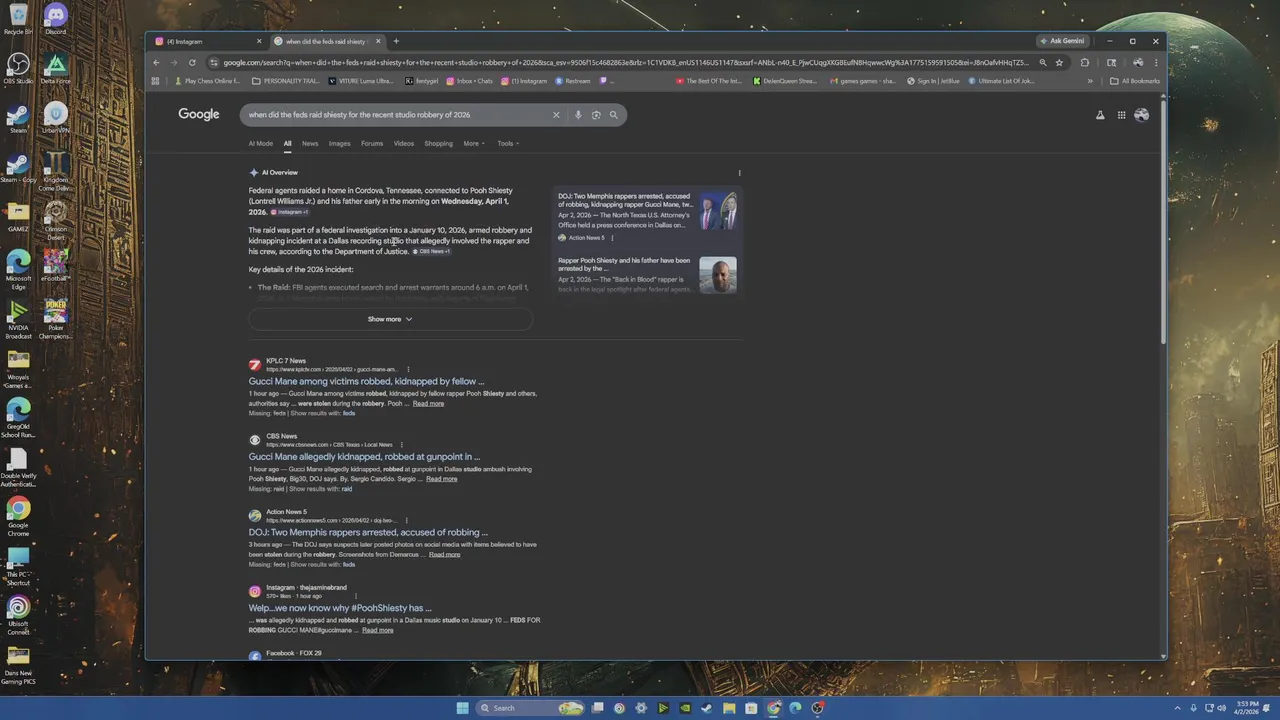
Task: Open Discord from the desktop
Action: 56,18
